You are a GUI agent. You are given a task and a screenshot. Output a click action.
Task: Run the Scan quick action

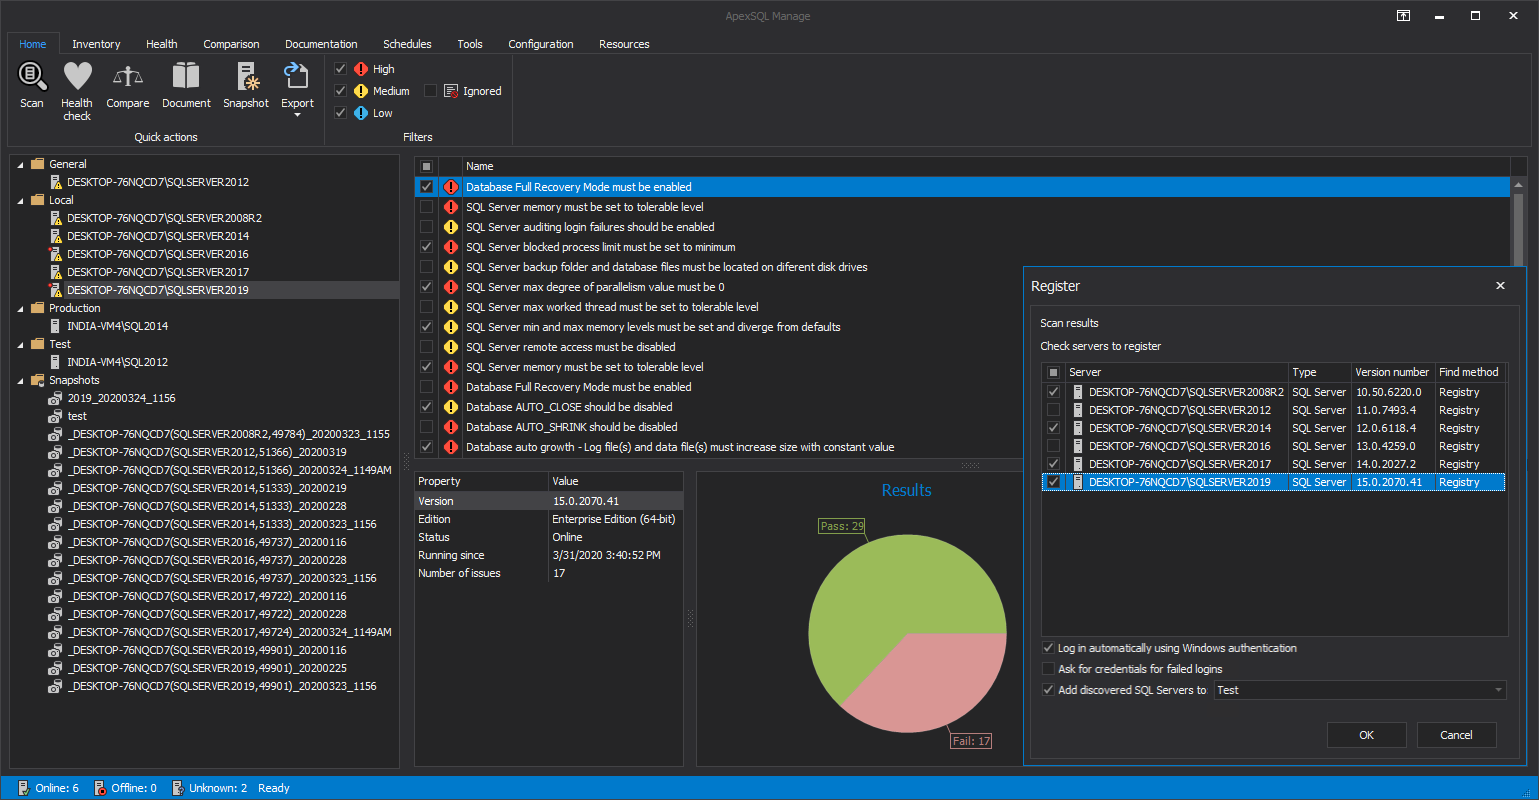tap(32, 84)
